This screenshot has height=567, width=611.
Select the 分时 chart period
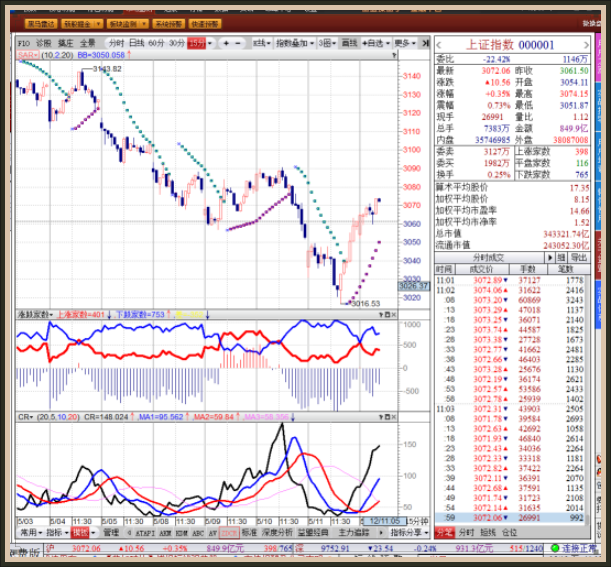pos(116,43)
